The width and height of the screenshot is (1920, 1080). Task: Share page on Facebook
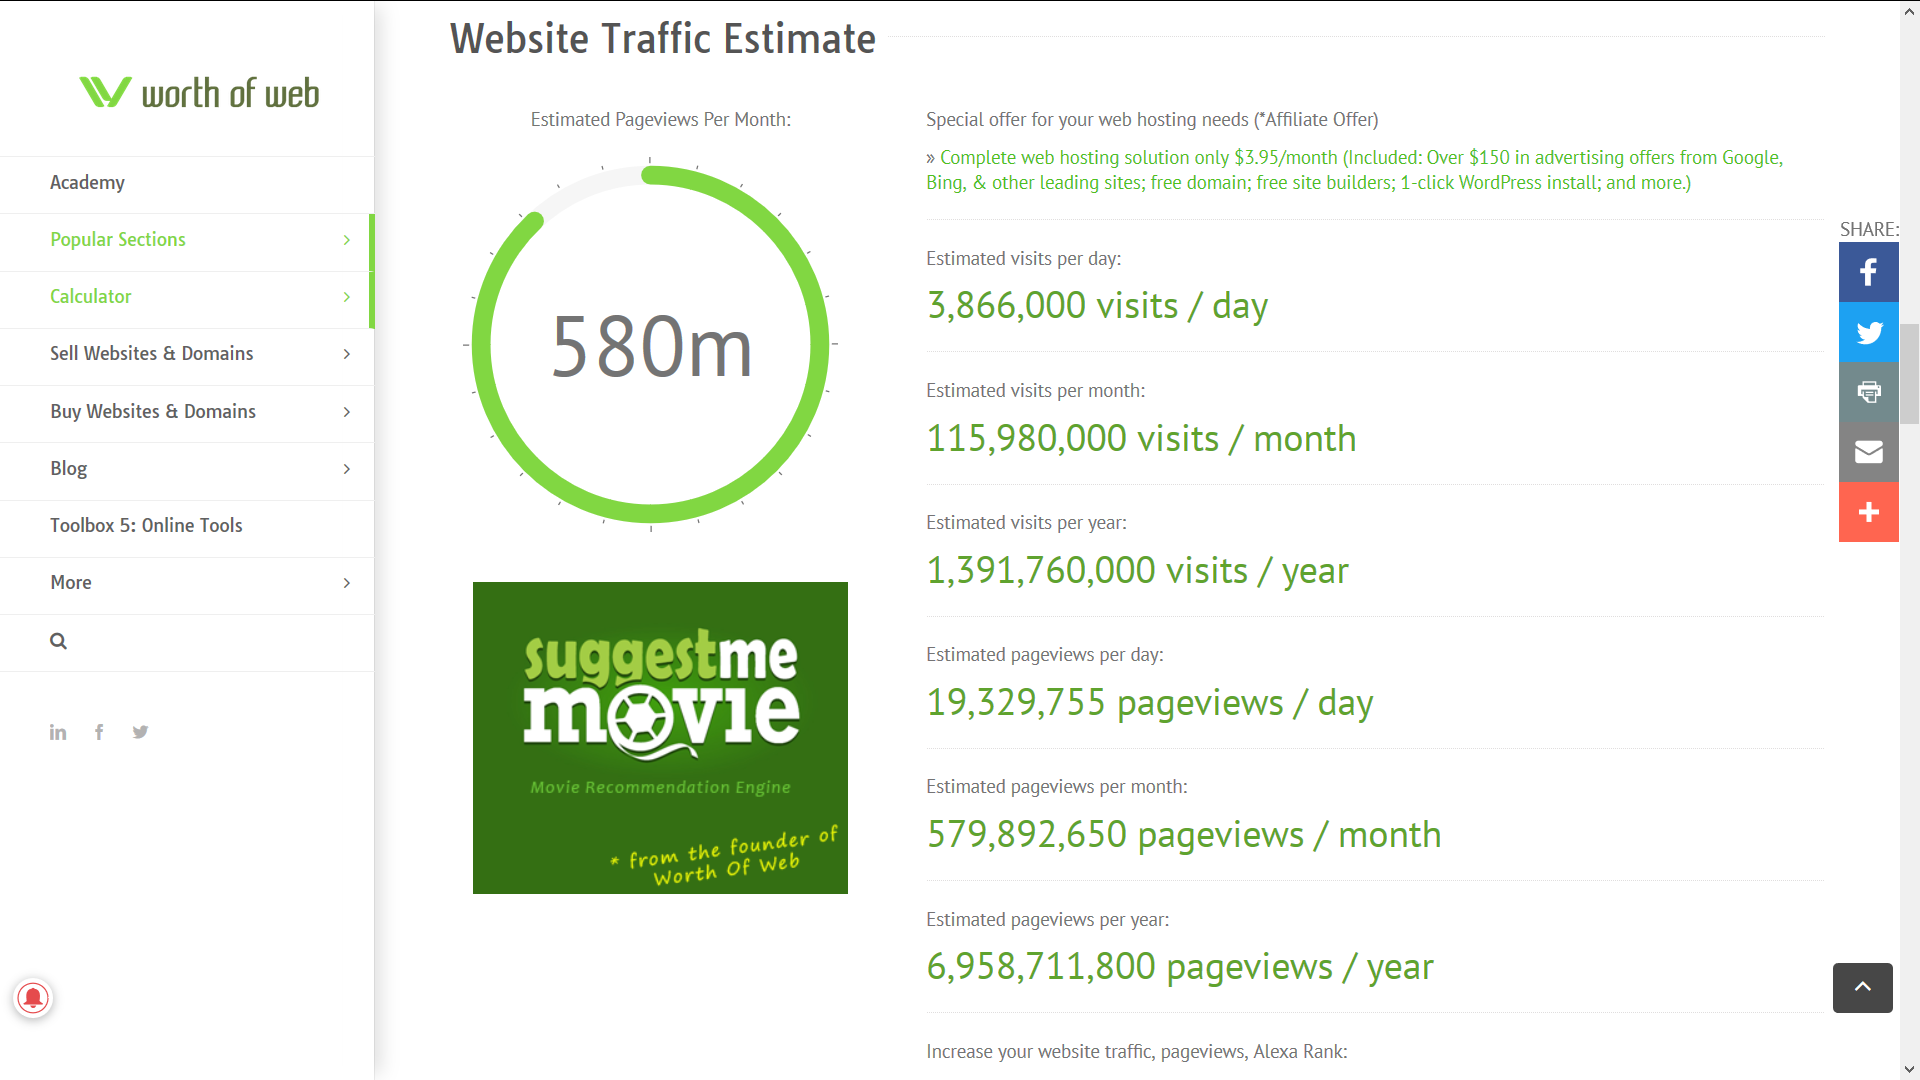[1868, 272]
